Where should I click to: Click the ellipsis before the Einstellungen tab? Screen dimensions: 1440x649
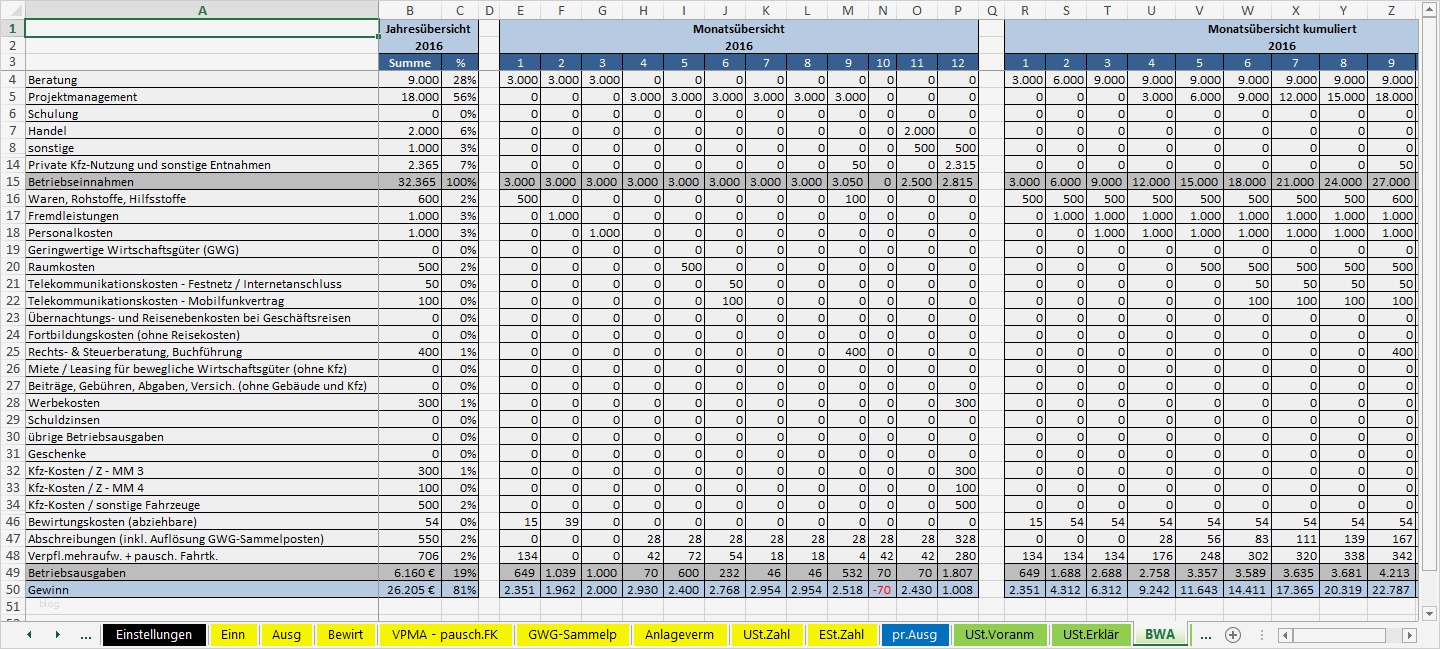pyautogui.click(x=84, y=634)
